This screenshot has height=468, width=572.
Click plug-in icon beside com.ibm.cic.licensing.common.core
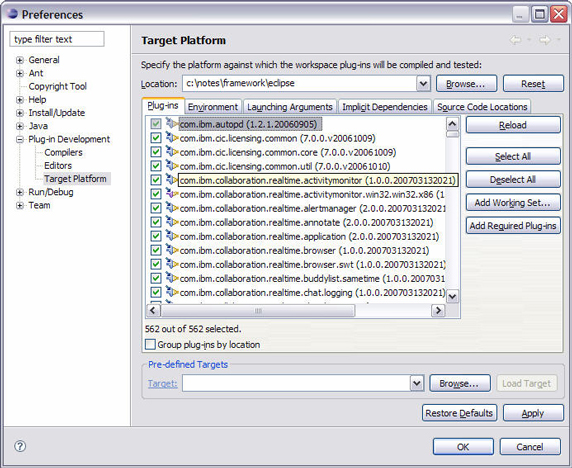[x=172, y=152]
